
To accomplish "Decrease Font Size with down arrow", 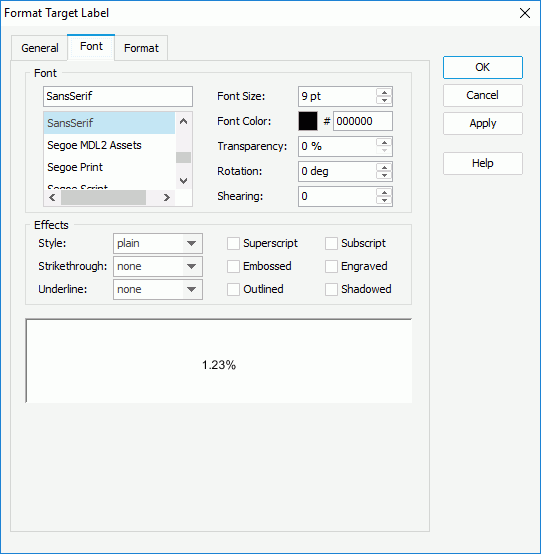I will pos(384,101).
